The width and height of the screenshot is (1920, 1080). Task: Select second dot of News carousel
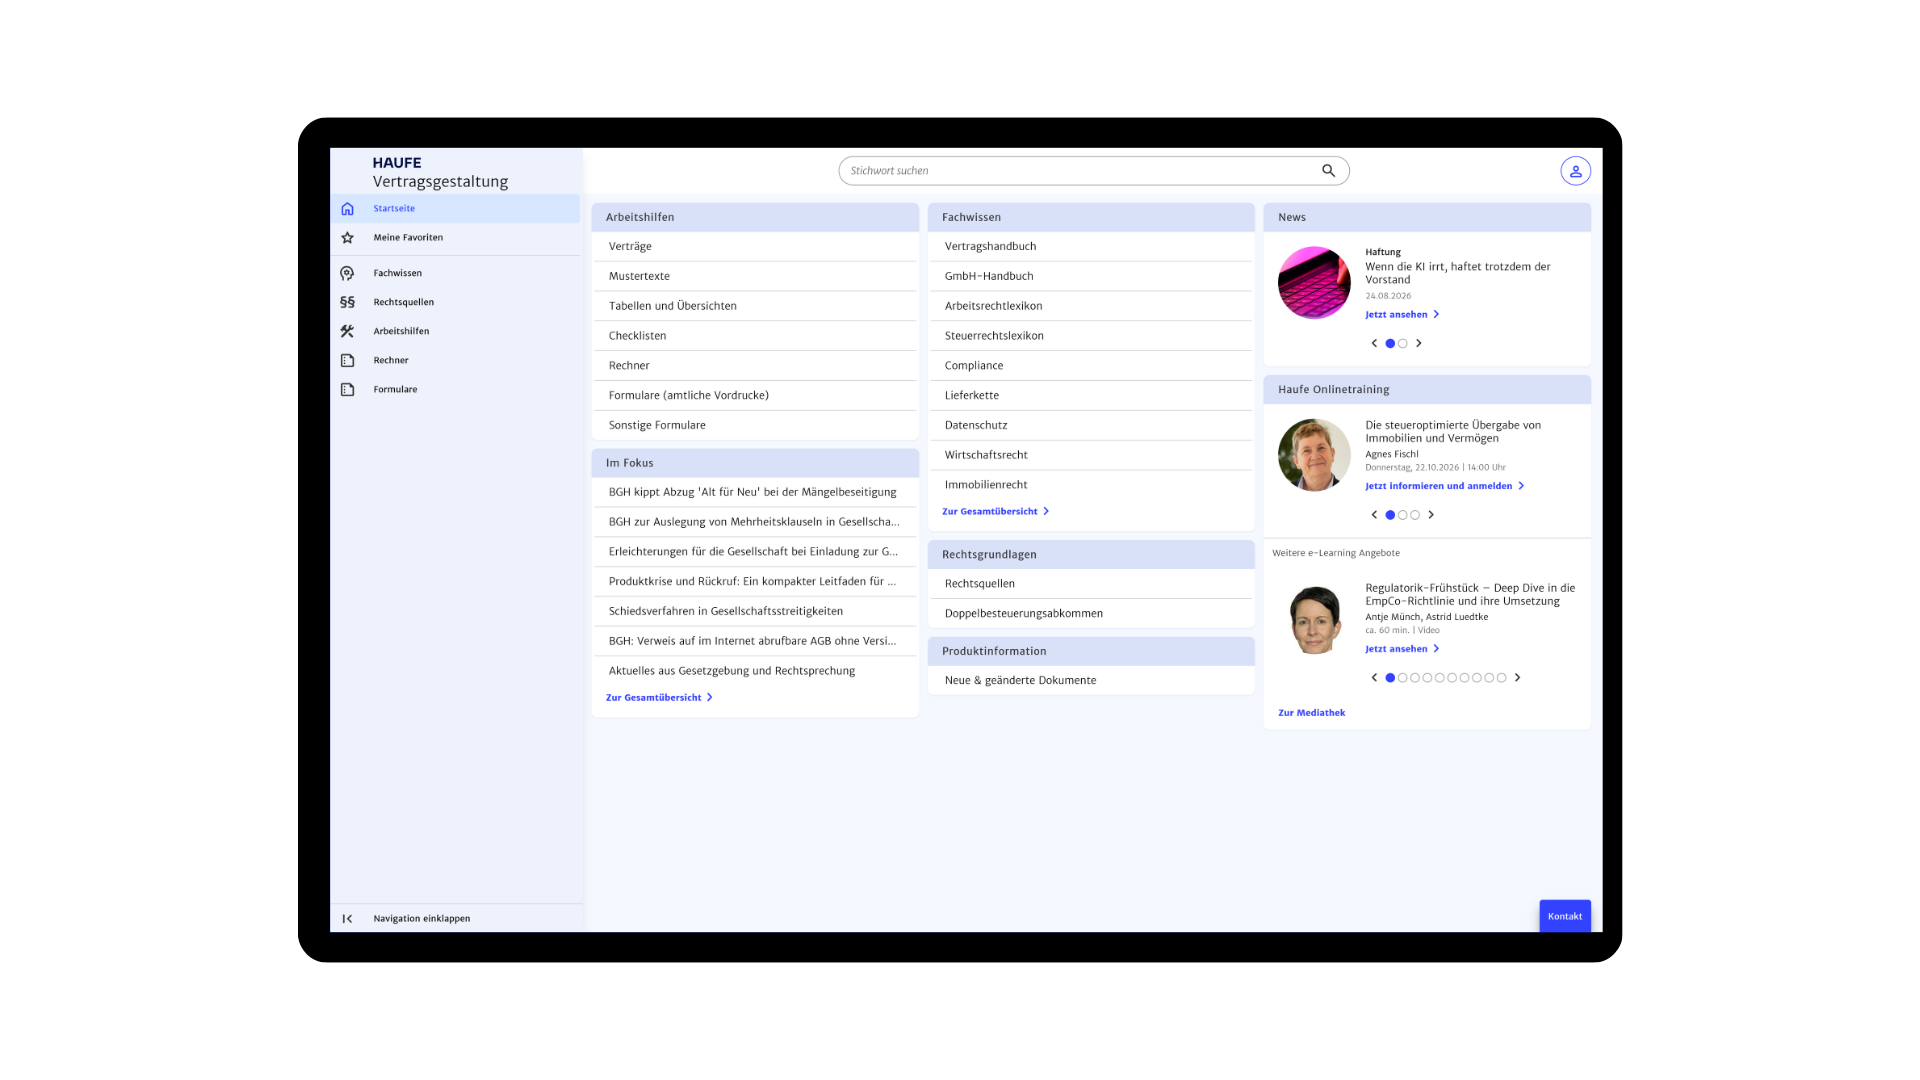click(1402, 343)
